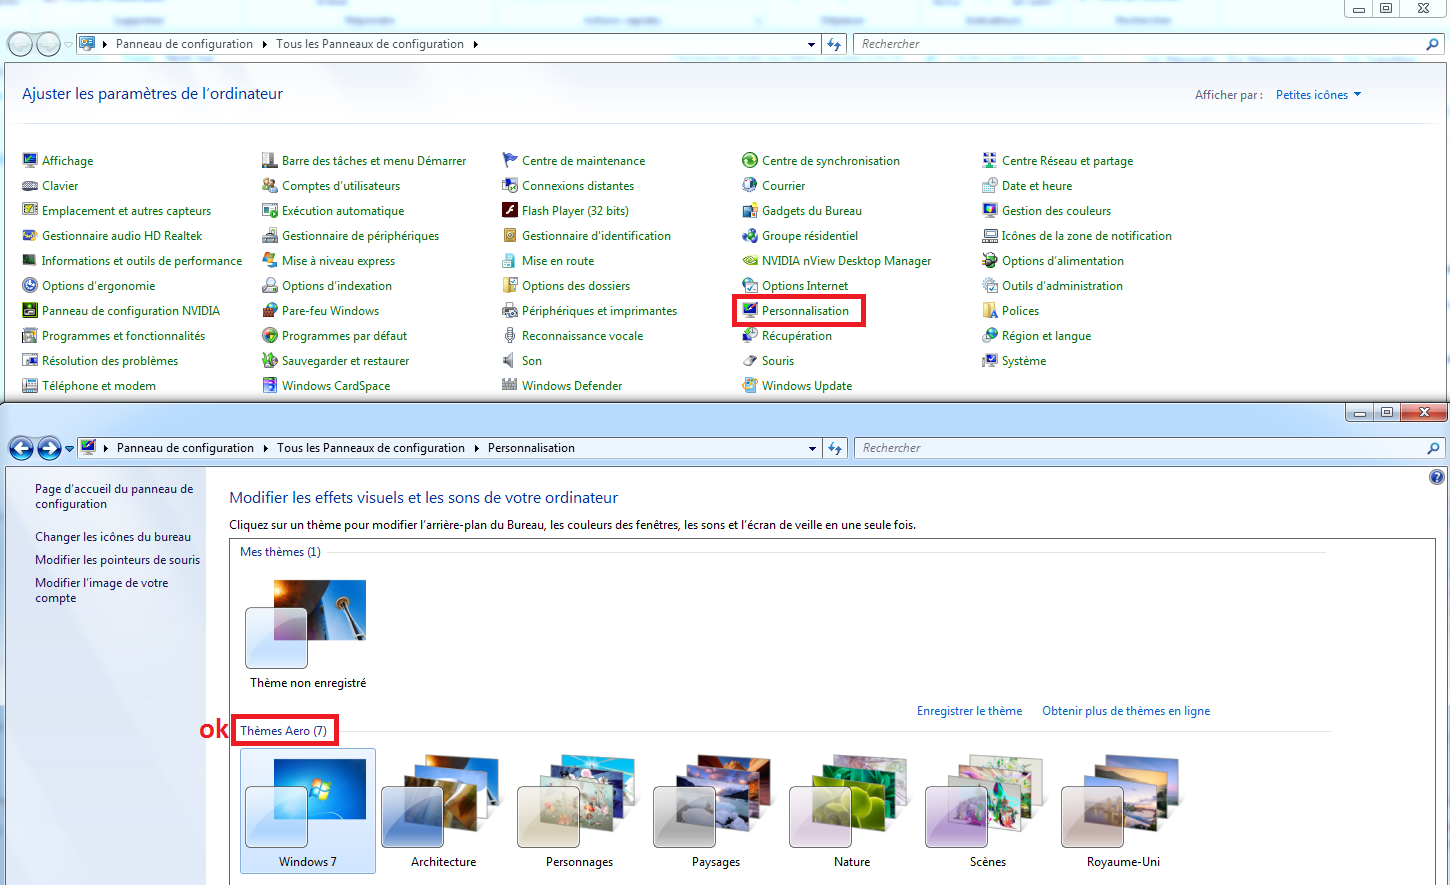Select the Royaume-Uni theme
Viewport: 1450px width, 885px height.
(x=1124, y=811)
